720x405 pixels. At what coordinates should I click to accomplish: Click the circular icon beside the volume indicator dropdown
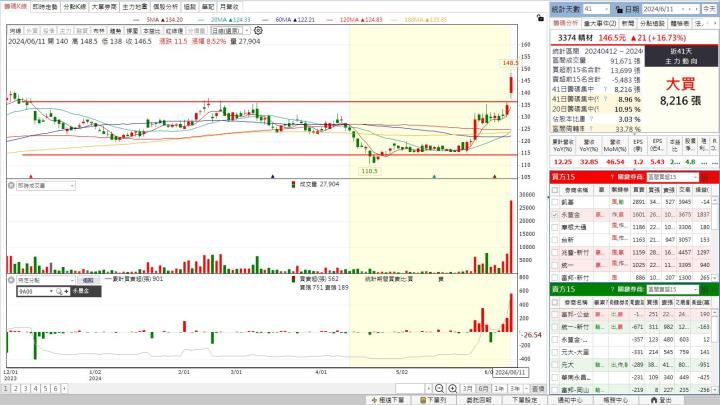(x=11, y=186)
